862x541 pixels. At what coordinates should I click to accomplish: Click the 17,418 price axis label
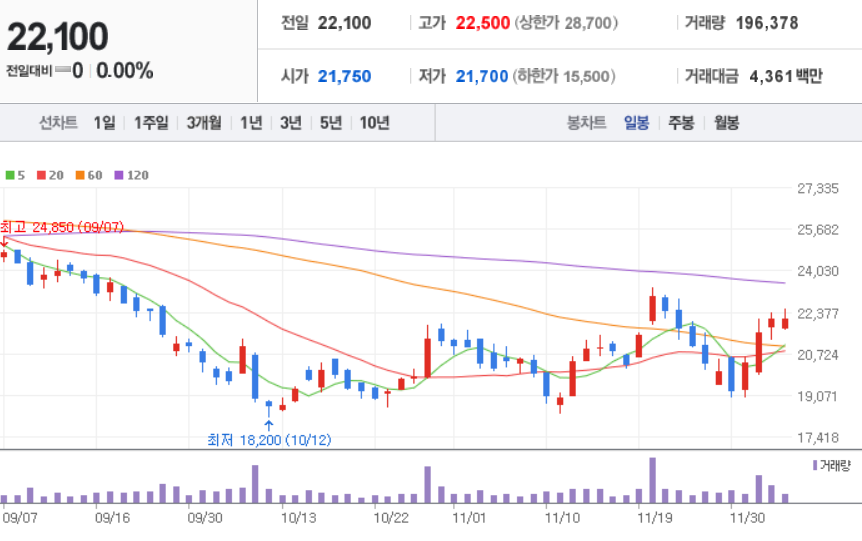tap(818, 438)
